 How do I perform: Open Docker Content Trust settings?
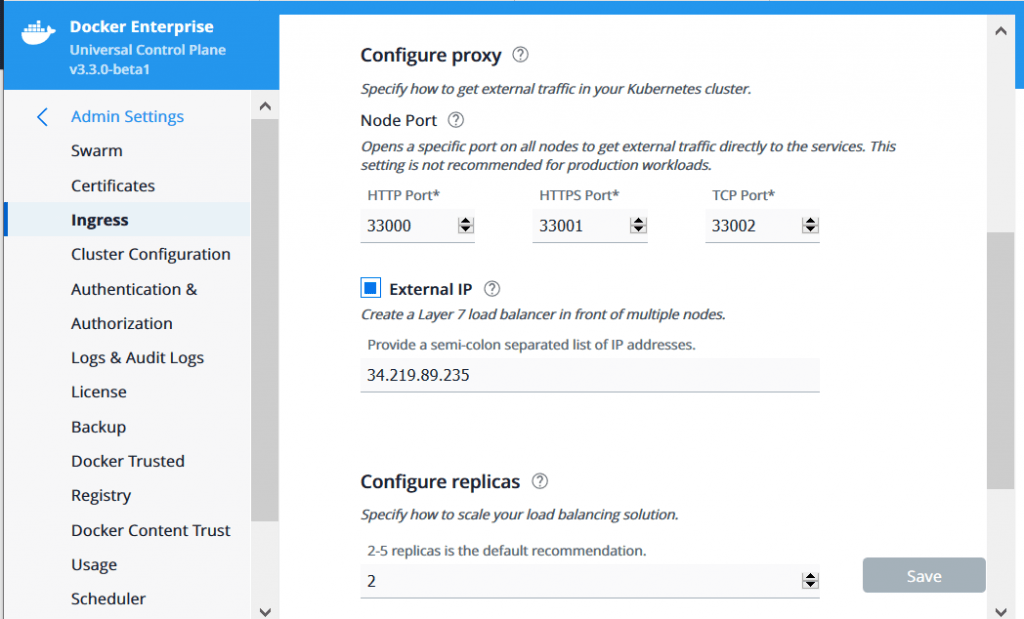tap(151, 530)
